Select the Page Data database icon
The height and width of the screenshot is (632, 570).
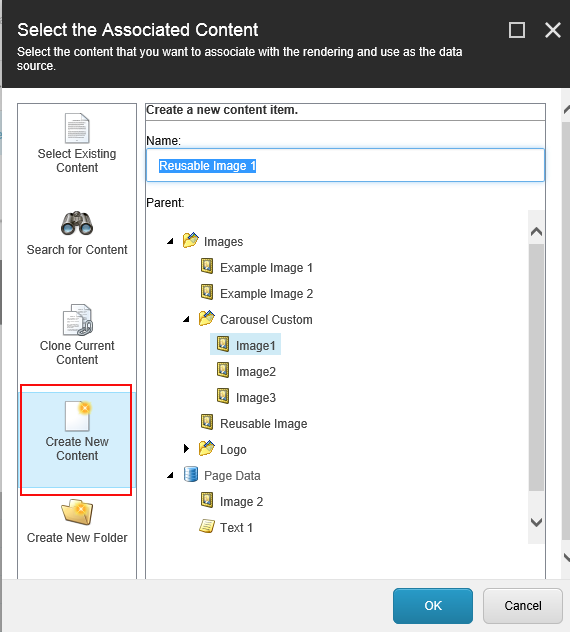tap(191, 475)
